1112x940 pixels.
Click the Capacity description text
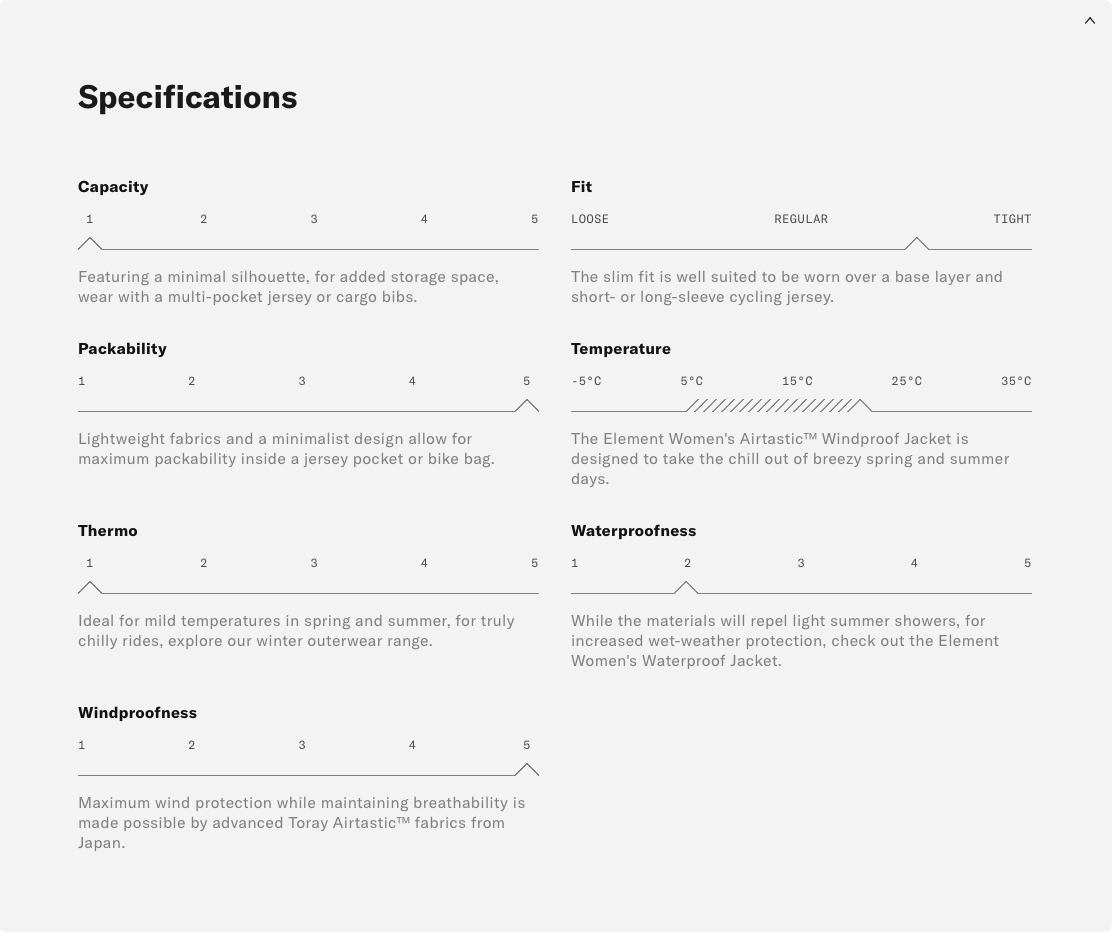pos(288,287)
